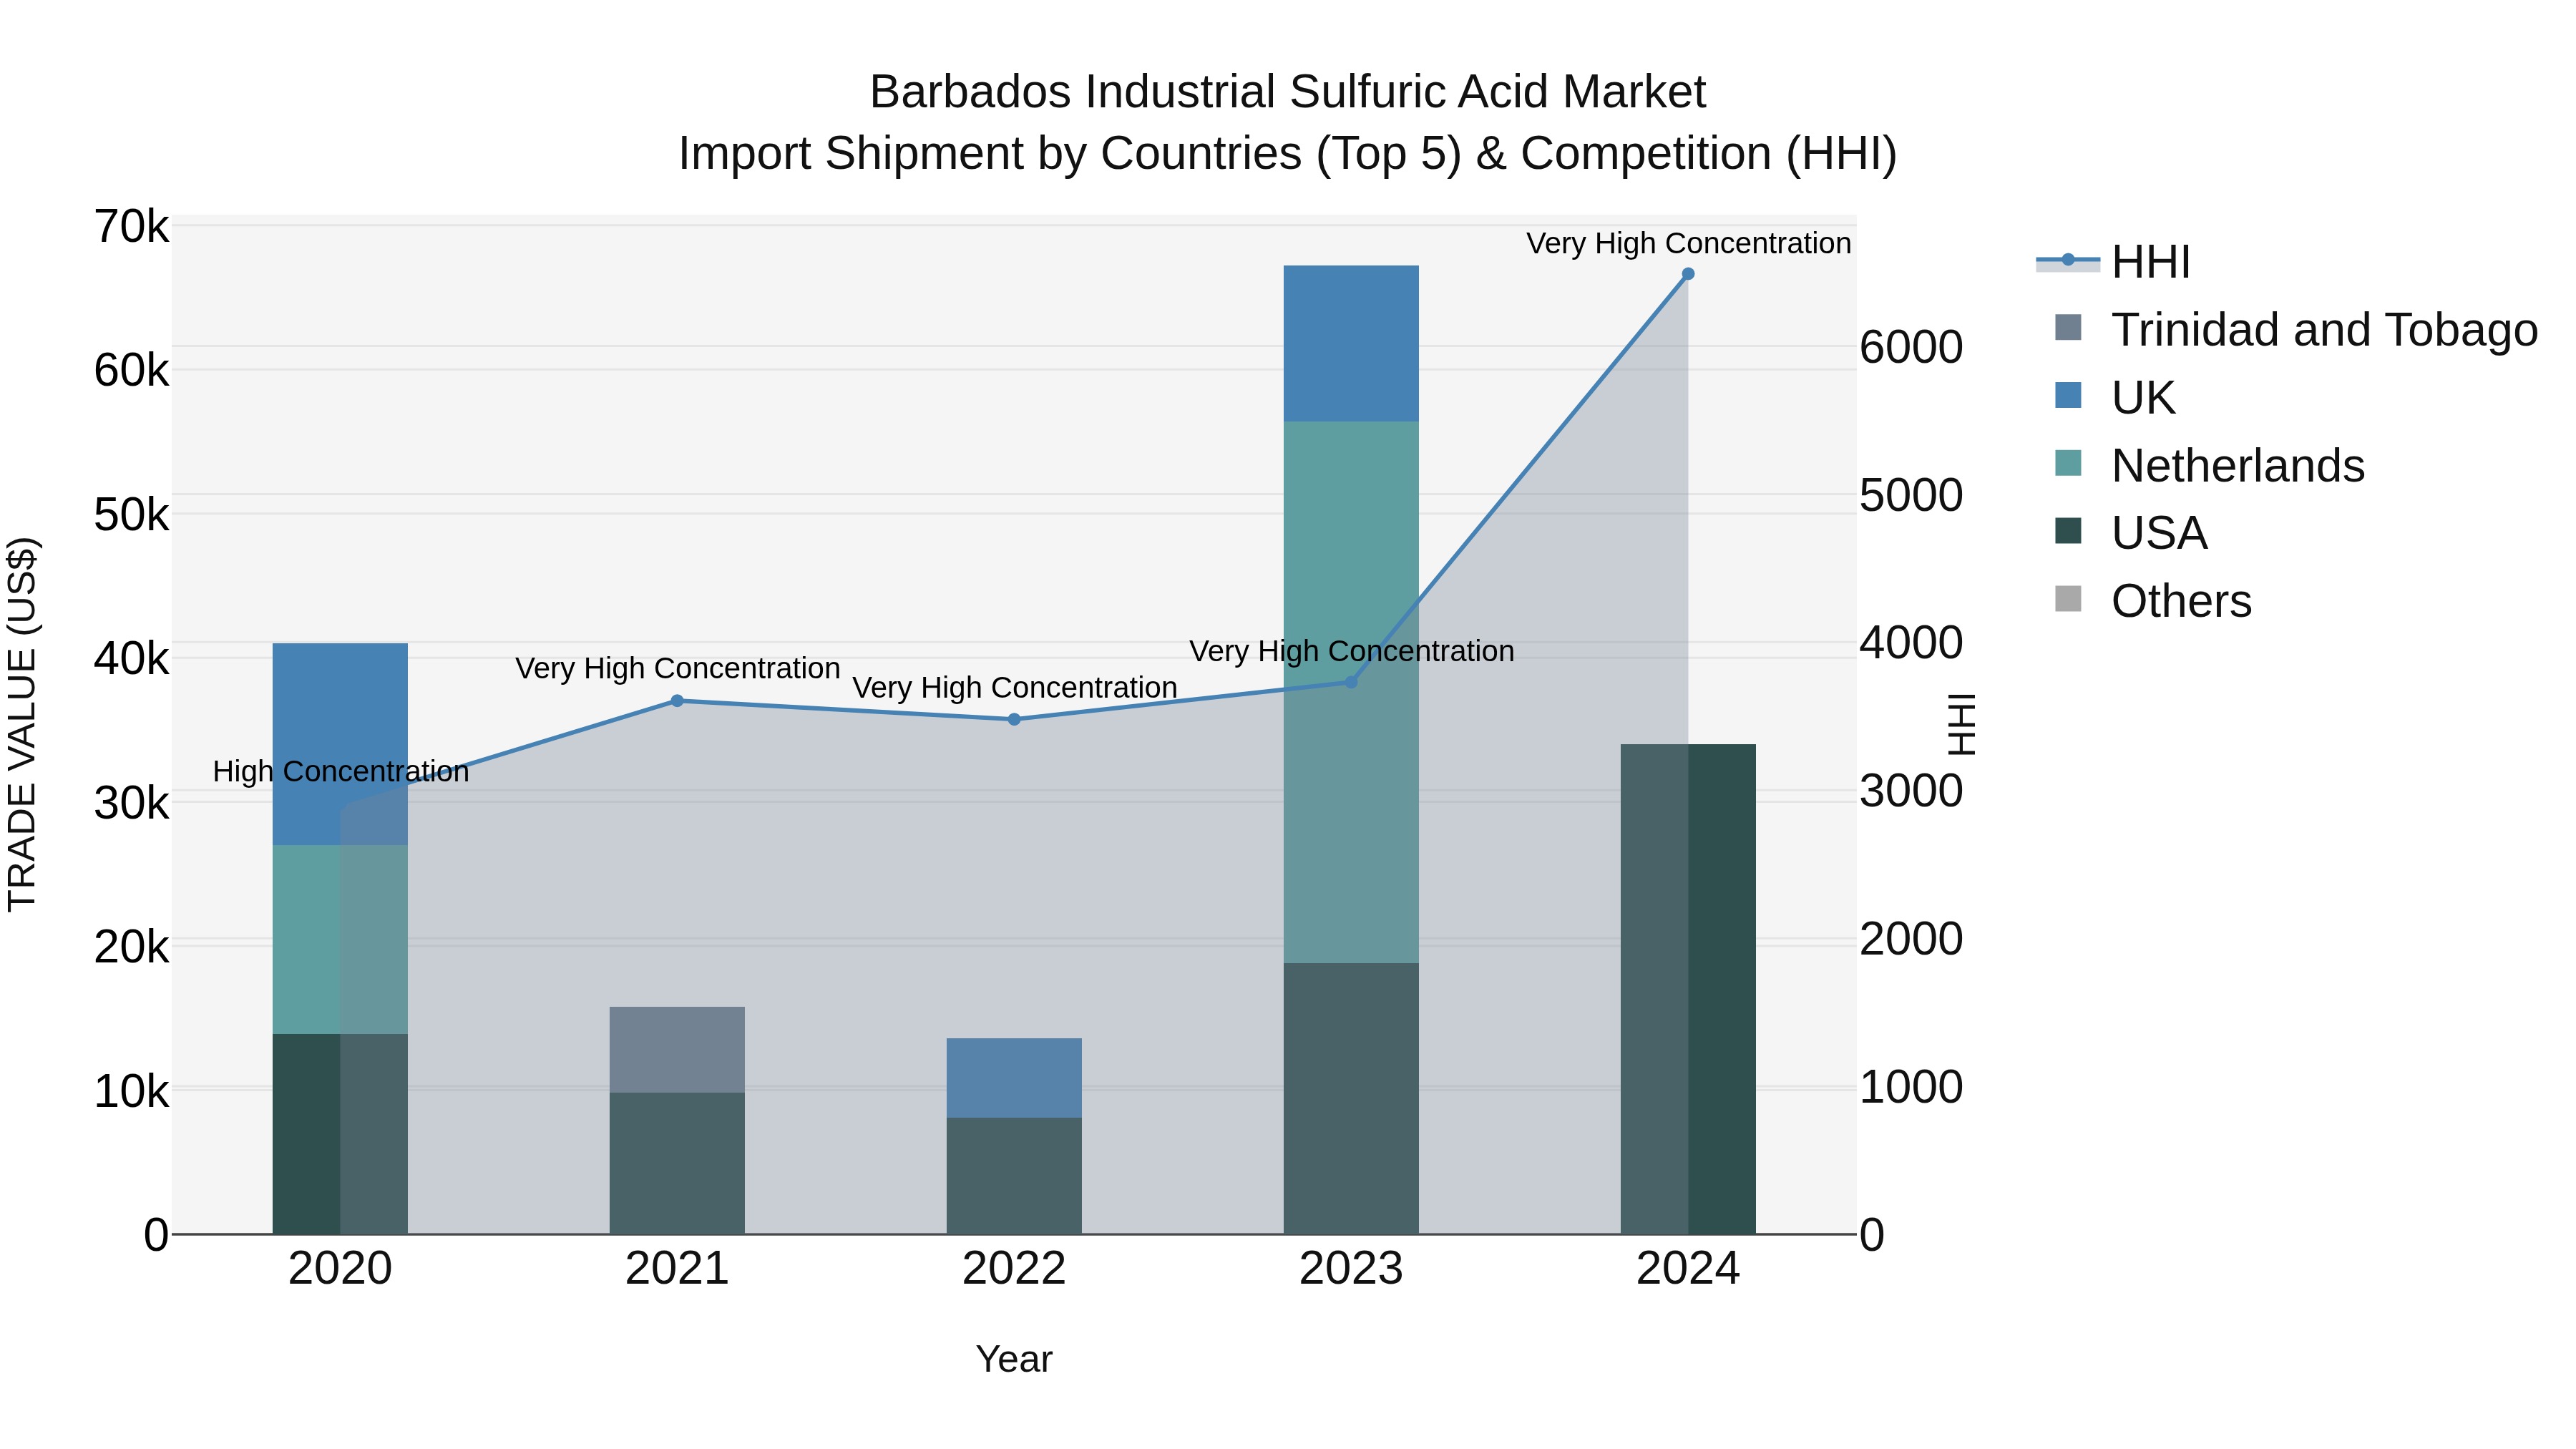Screen dimensions: 2576x1449
Task: Toggle the HHI legend entry
Action: 2113,262
